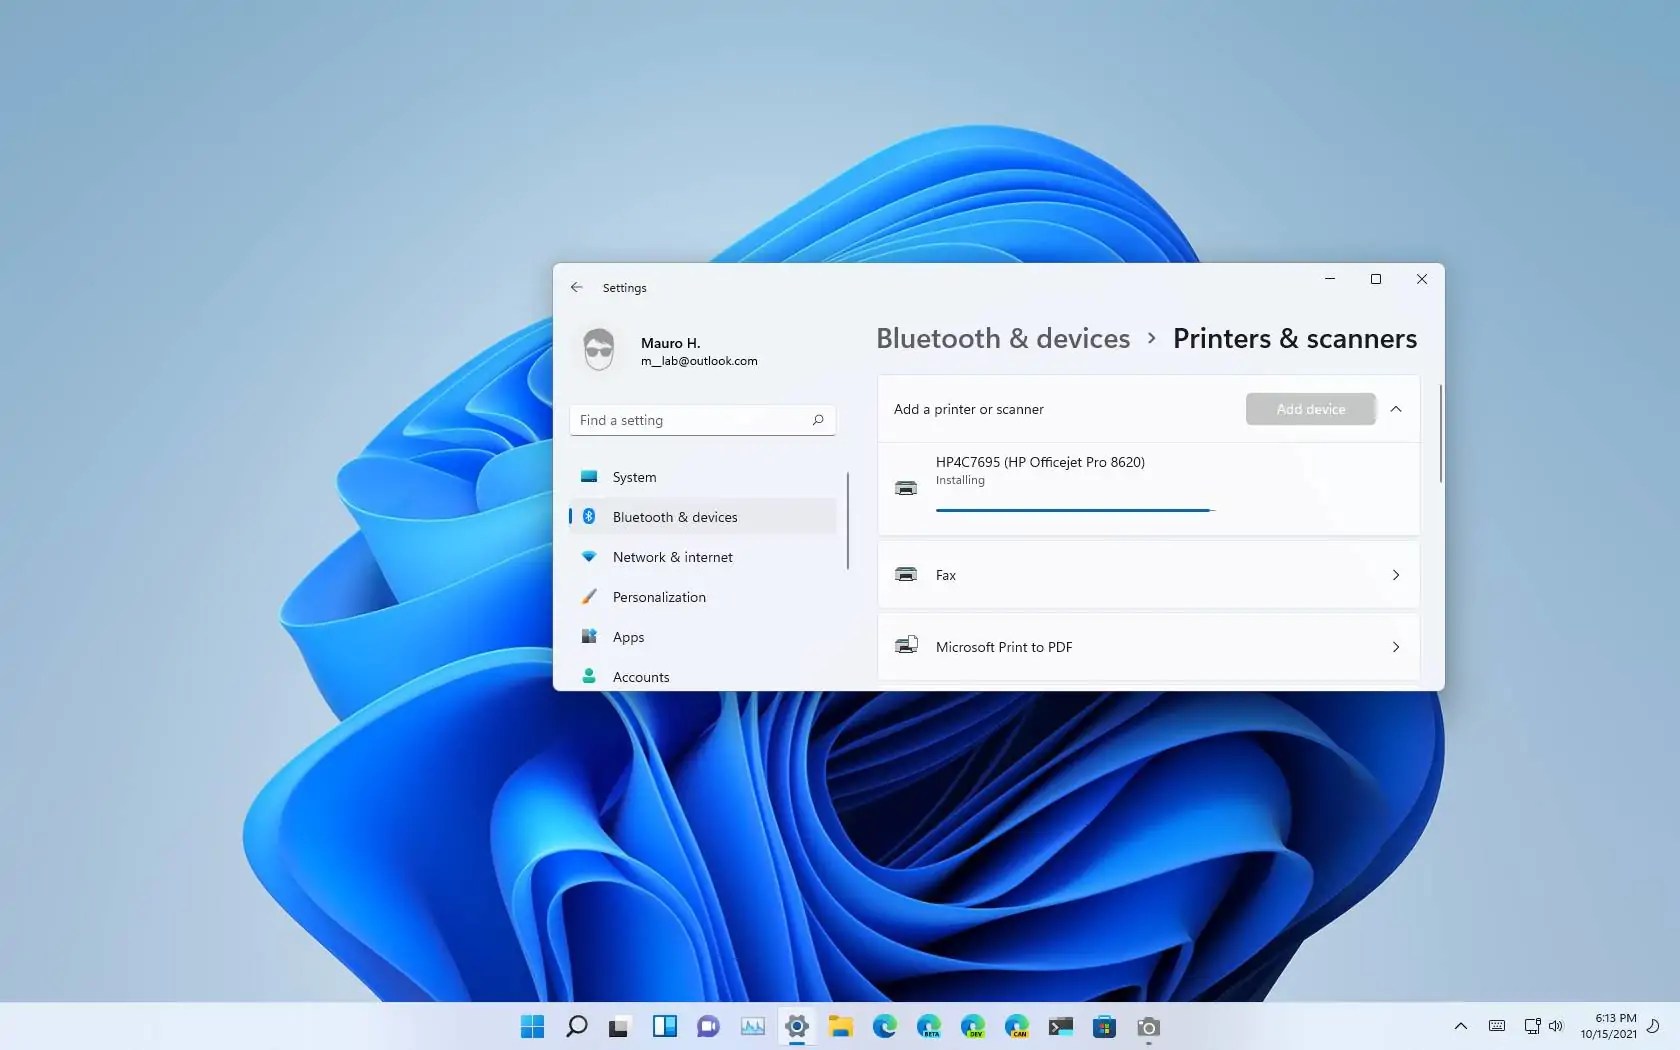1680x1050 pixels.
Task: Click the HP printer installing progress bar
Action: [x=1075, y=510]
